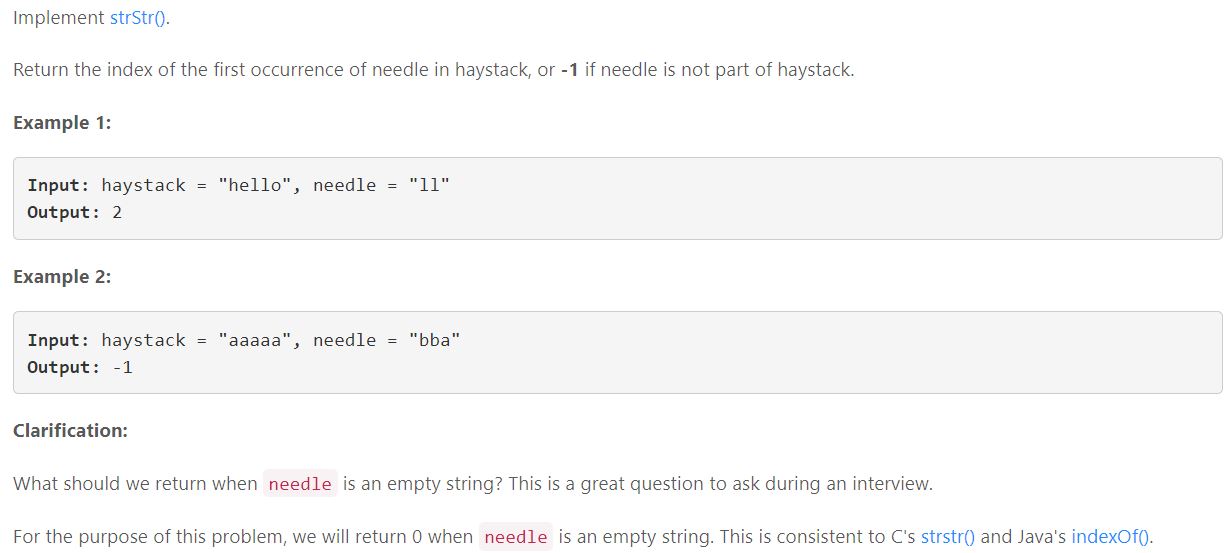Click the "aaaaa" haystack string value
Image resolution: width=1227 pixels, height=553 pixels.
(255, 340)
